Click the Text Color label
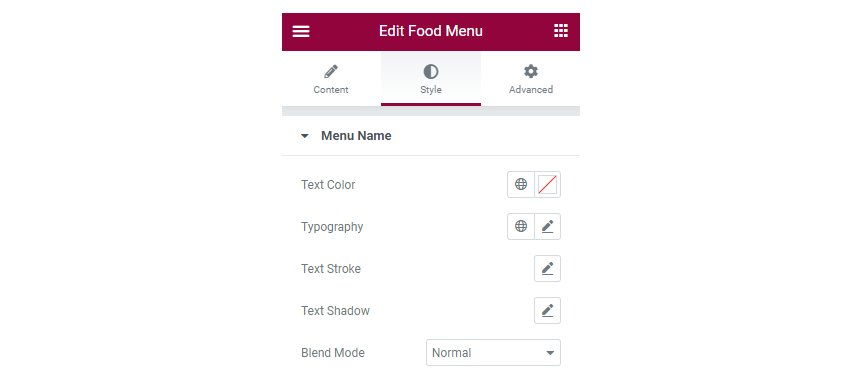Viewport: 860px width, 380px height. pyautogui.click(x=328, y=185)
